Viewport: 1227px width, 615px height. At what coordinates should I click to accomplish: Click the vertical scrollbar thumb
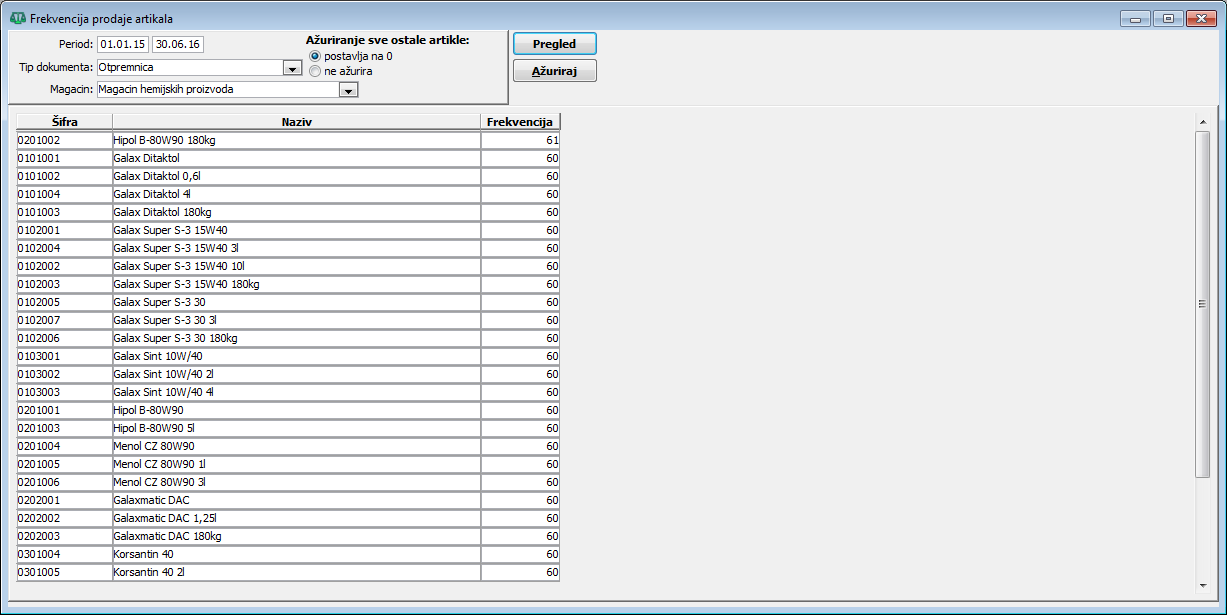(x=1202, y=304)
